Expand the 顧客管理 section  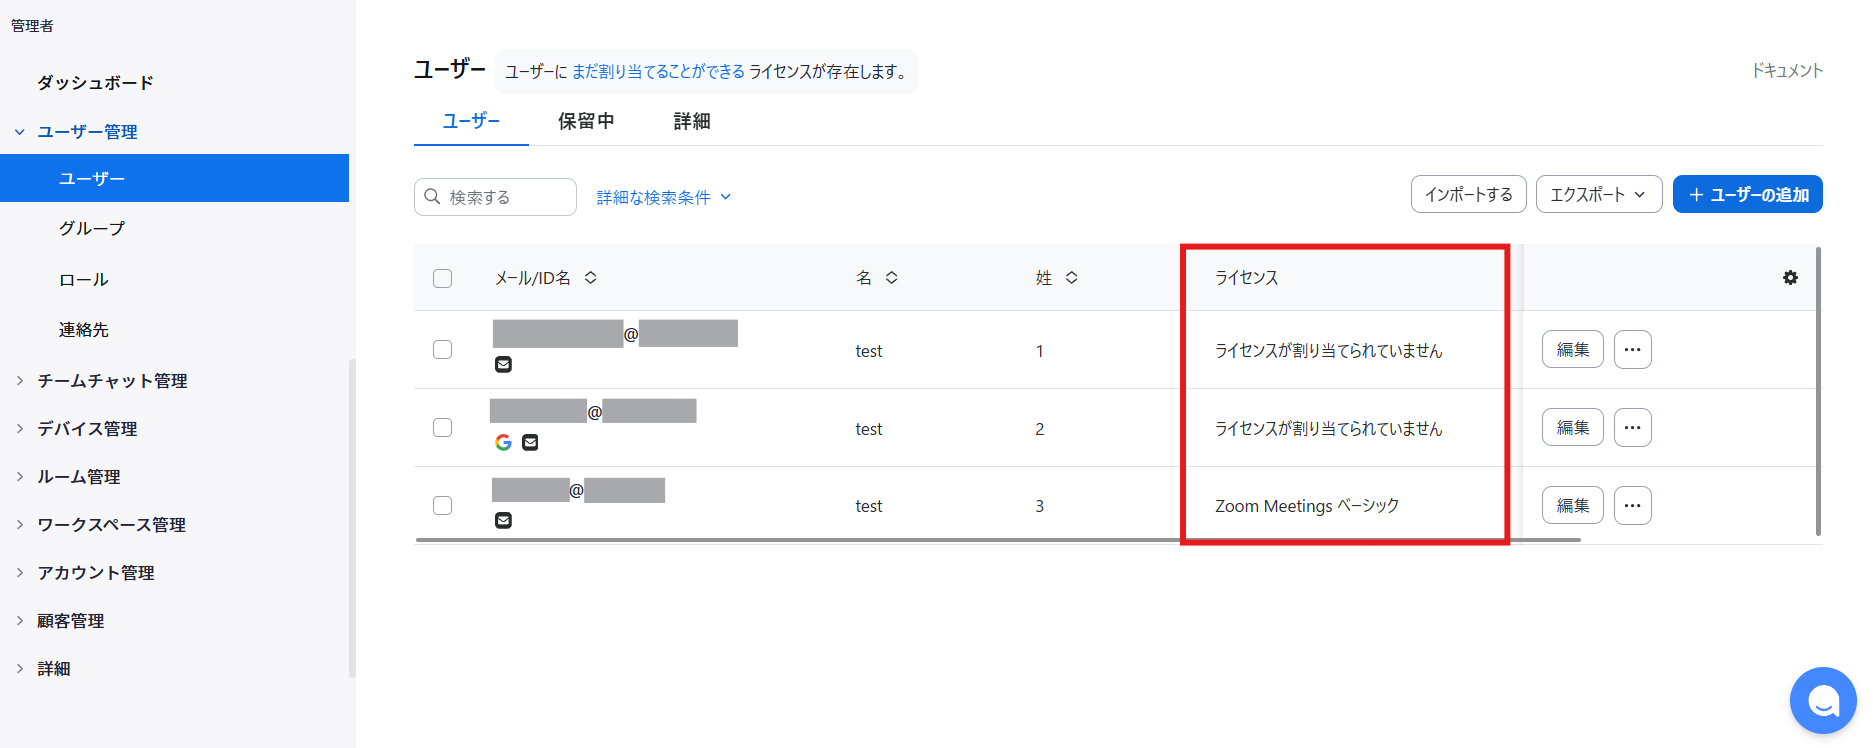(19, 621)
